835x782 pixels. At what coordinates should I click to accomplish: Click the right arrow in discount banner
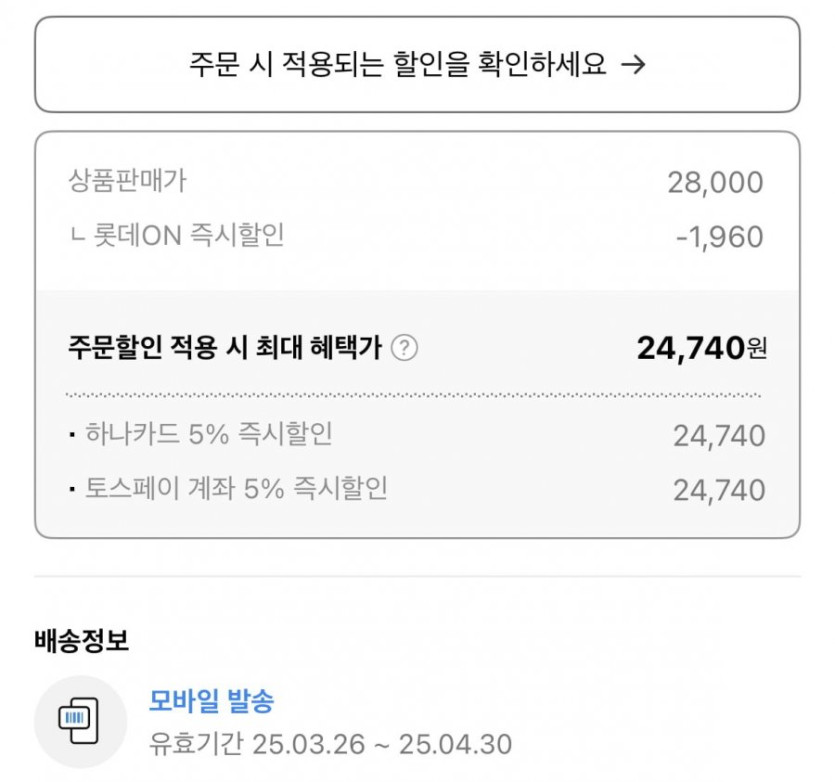[633, 65]
